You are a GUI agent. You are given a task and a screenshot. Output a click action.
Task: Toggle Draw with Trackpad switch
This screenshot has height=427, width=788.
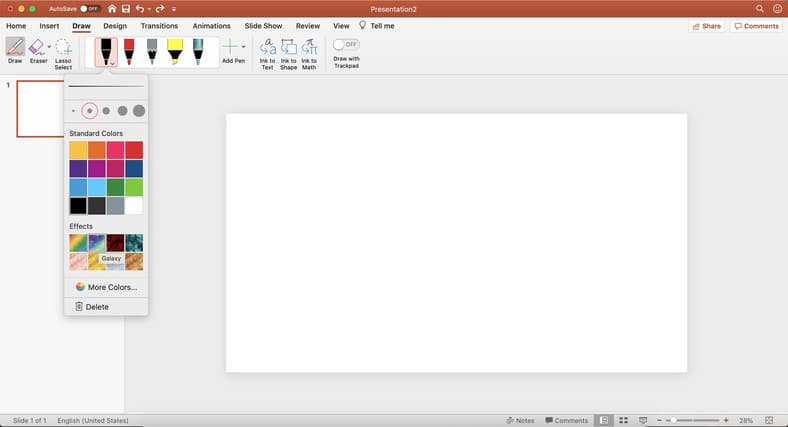pos(346,45)
